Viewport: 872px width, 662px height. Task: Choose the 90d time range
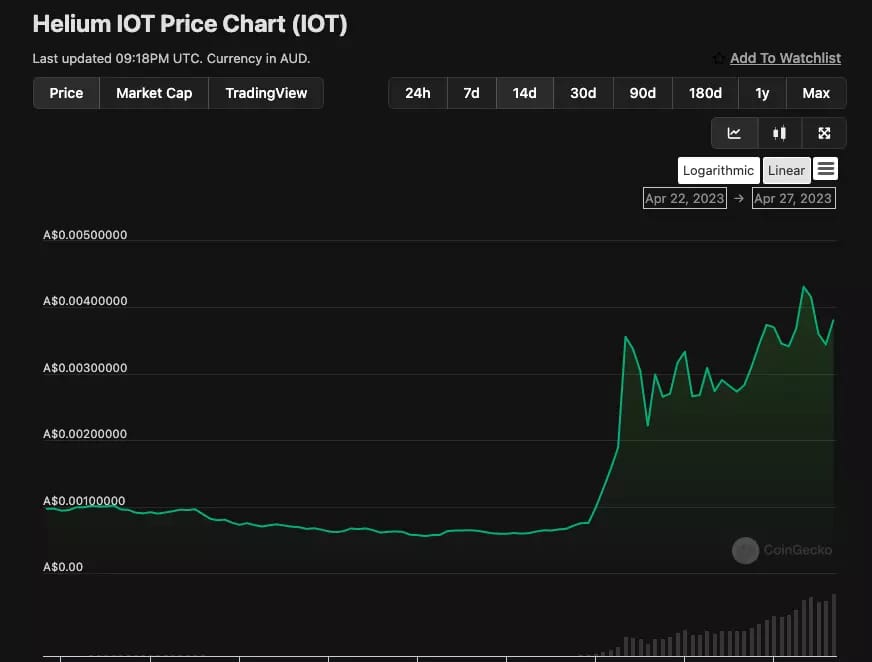(x=642, y=93)
